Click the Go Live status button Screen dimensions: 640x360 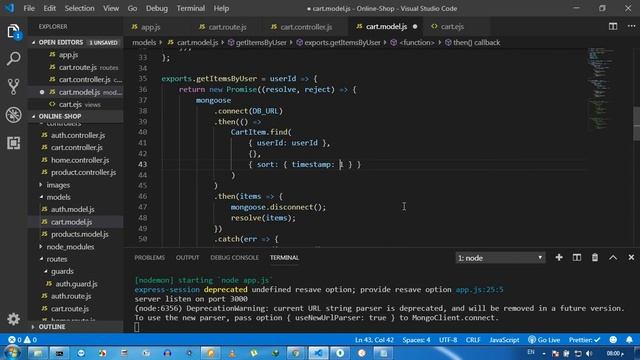[544, 340]
